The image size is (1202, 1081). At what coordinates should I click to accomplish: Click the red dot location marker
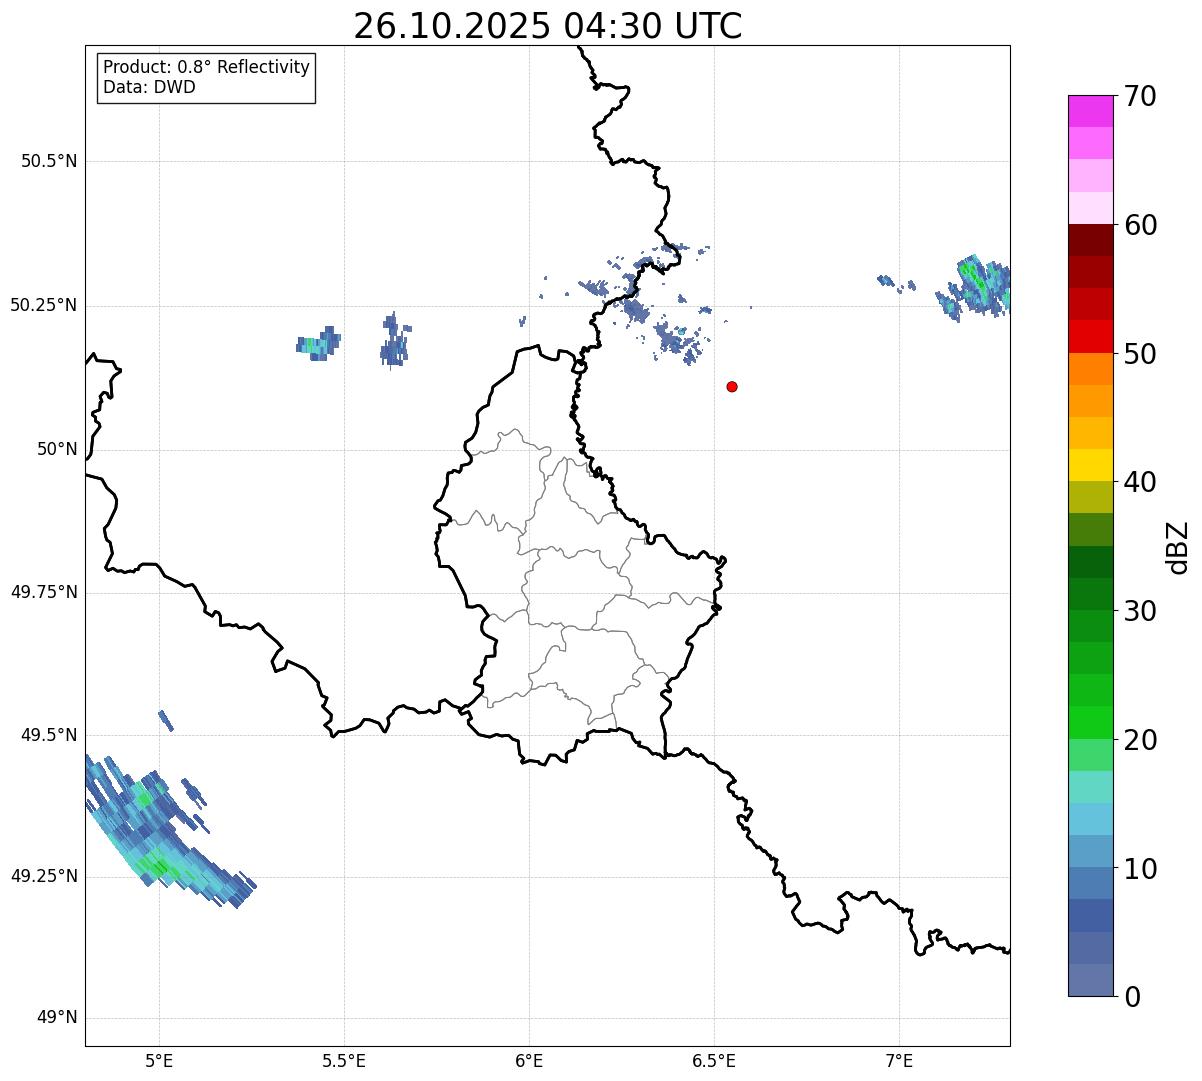tap(732, 387)
